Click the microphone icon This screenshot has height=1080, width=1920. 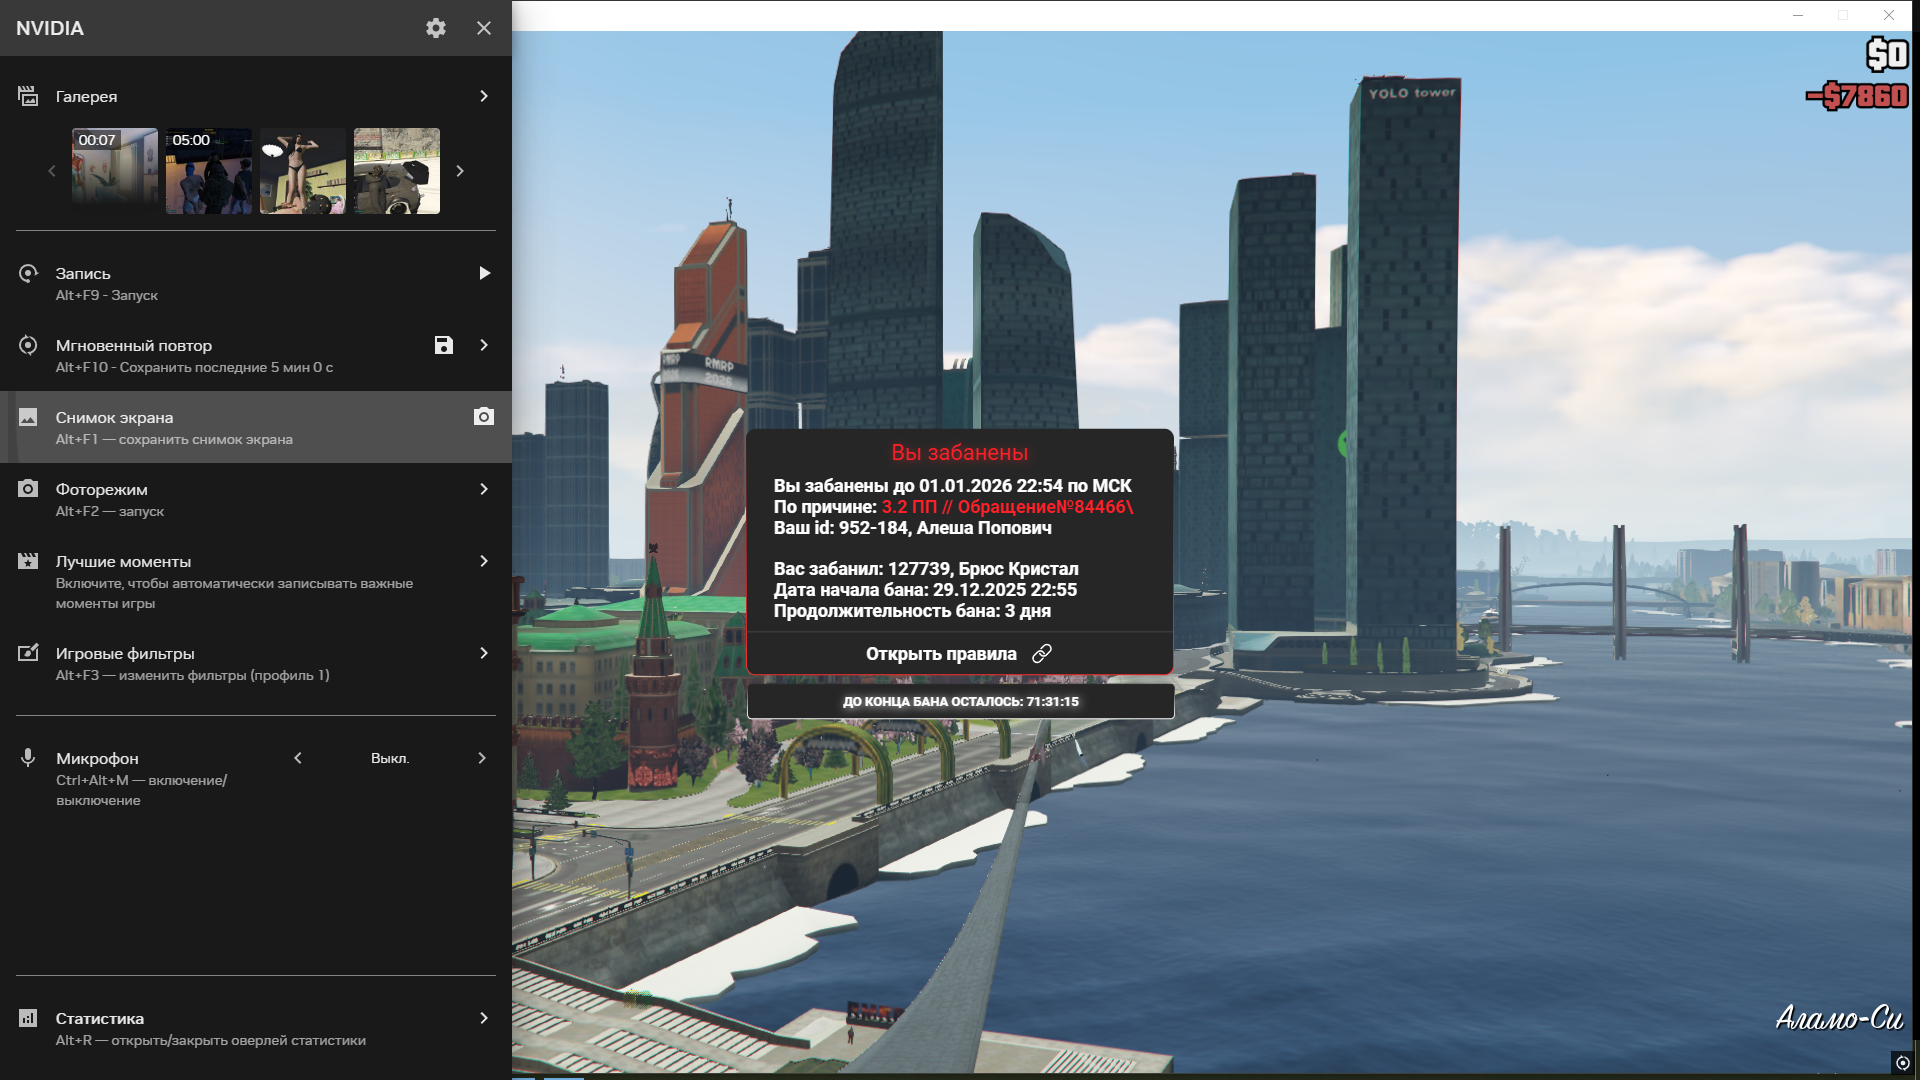pyautogui.click(x=28, y=758)
